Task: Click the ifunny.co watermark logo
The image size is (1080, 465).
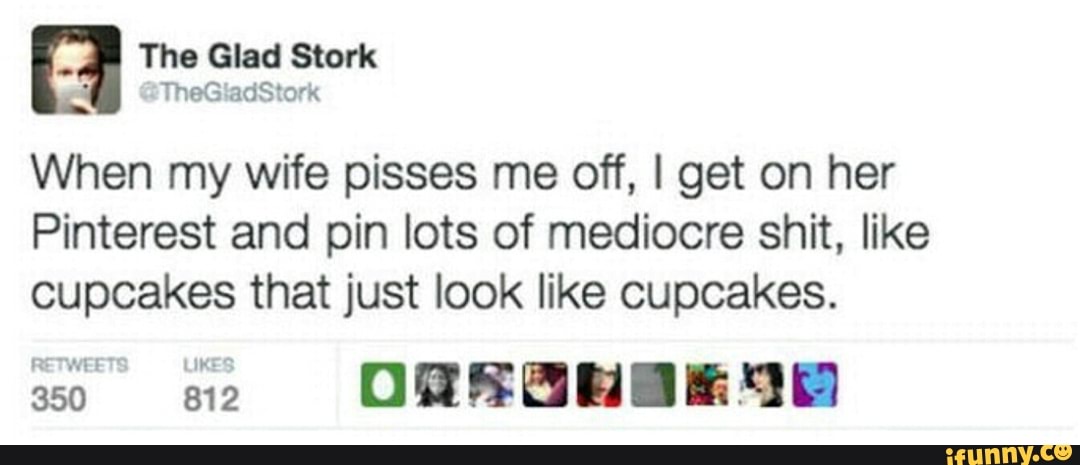Action: point(1009,455)
